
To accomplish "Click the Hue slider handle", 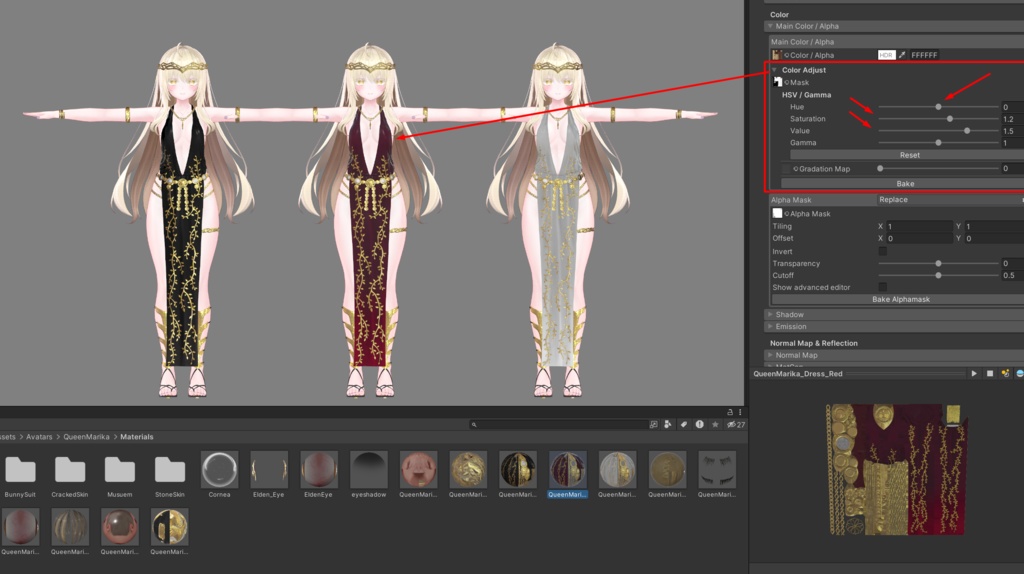I will pos(938,106).
